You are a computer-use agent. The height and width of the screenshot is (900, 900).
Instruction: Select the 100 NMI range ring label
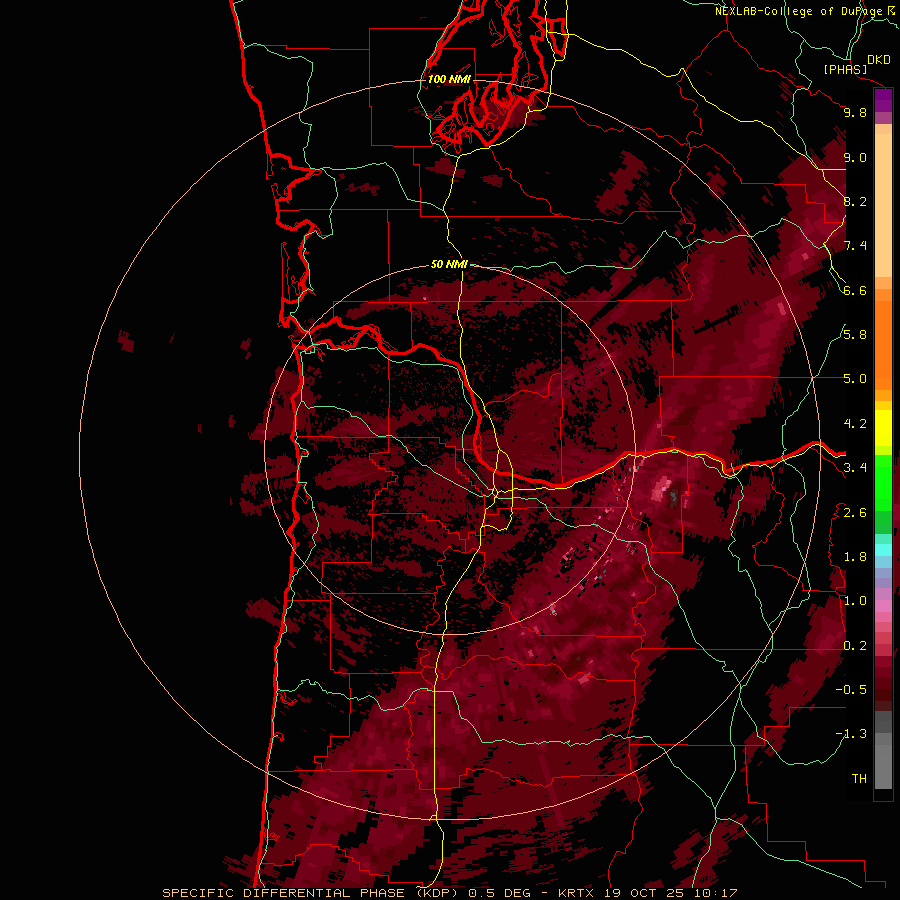449,79
